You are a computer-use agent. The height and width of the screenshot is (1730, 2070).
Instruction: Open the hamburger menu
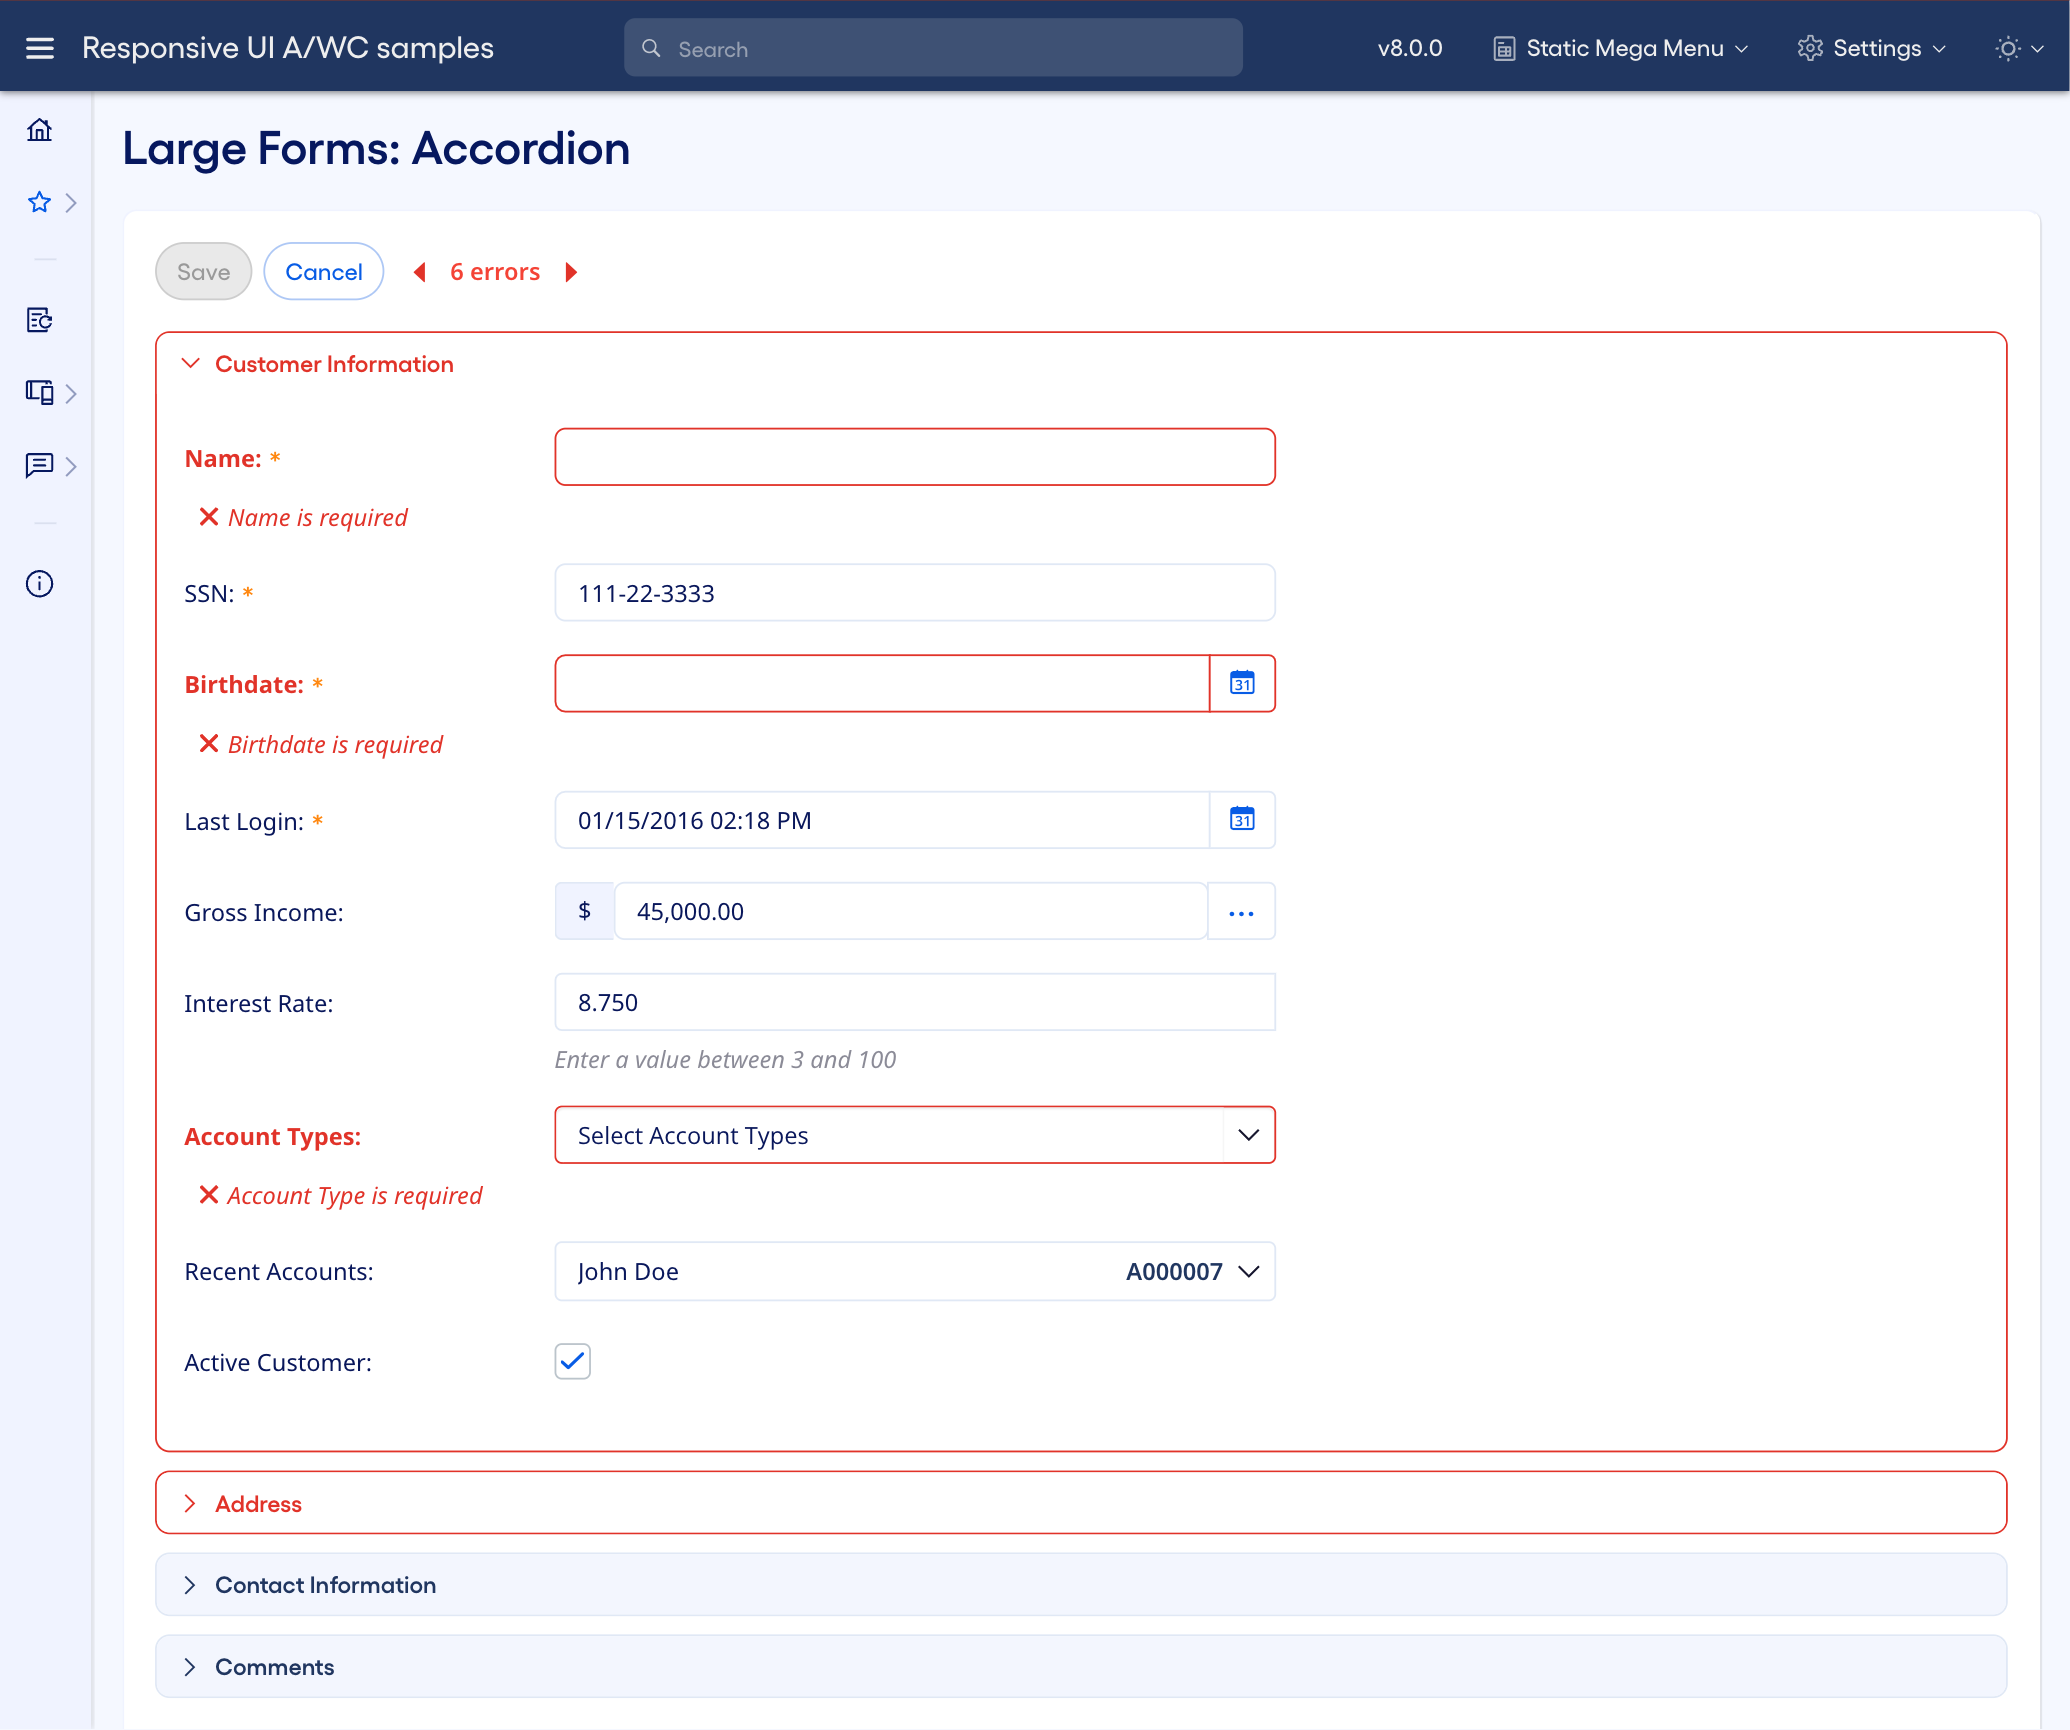(40, 47)
